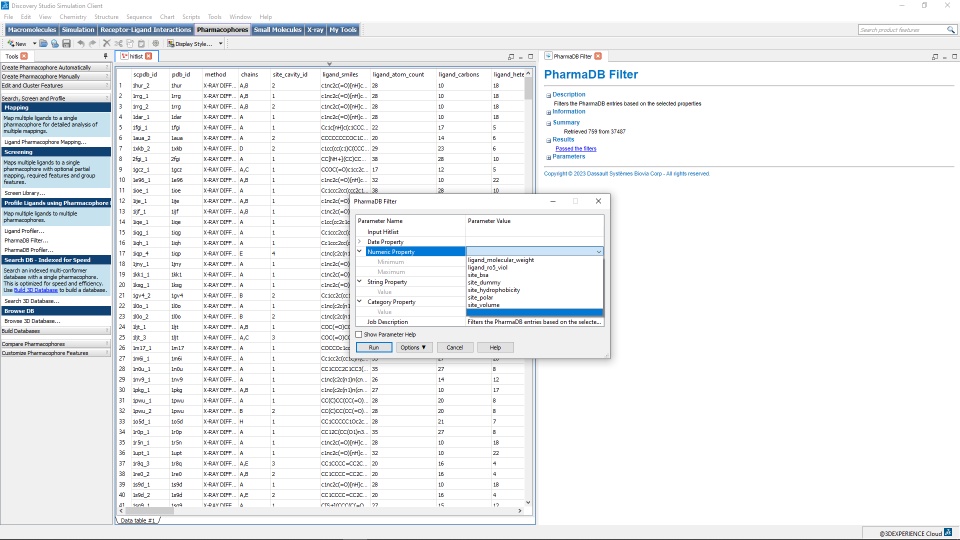The width and height of the screenshot is (960, 540).
Task: Select the Small Molecules tab
Action: tap(277, 29)
